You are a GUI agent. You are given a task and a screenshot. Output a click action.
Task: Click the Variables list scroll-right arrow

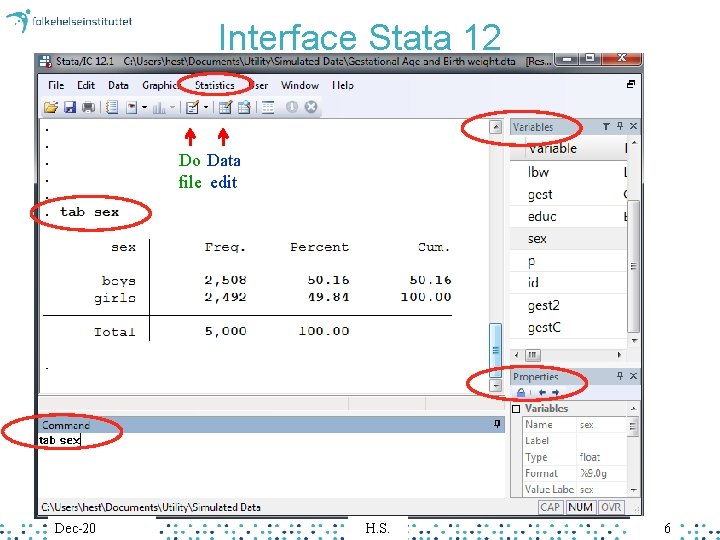(619, 355)
